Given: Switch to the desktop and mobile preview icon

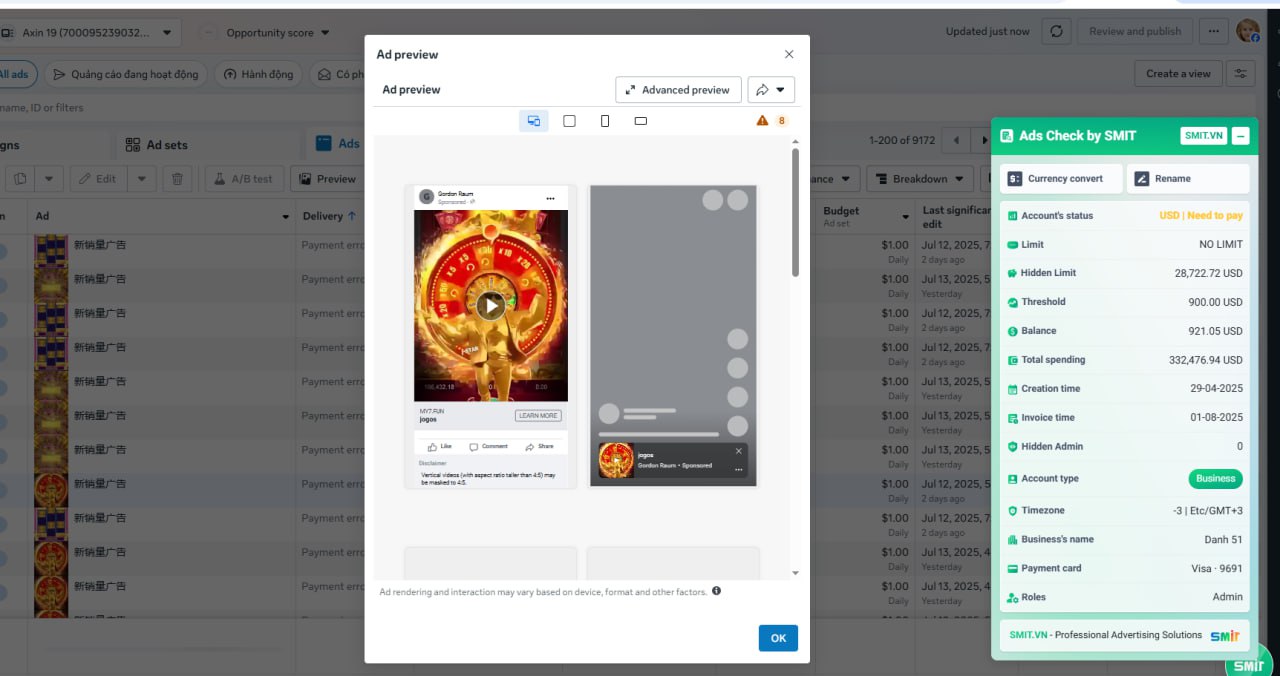Looking at the screenshot, I should pos(533,121).
